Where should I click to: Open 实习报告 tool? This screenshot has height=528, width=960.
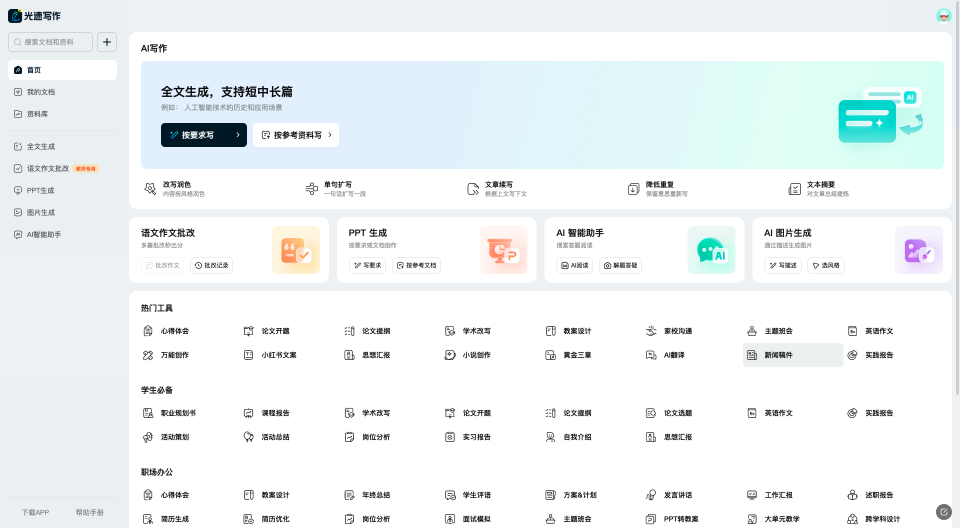tap(468, 437)
